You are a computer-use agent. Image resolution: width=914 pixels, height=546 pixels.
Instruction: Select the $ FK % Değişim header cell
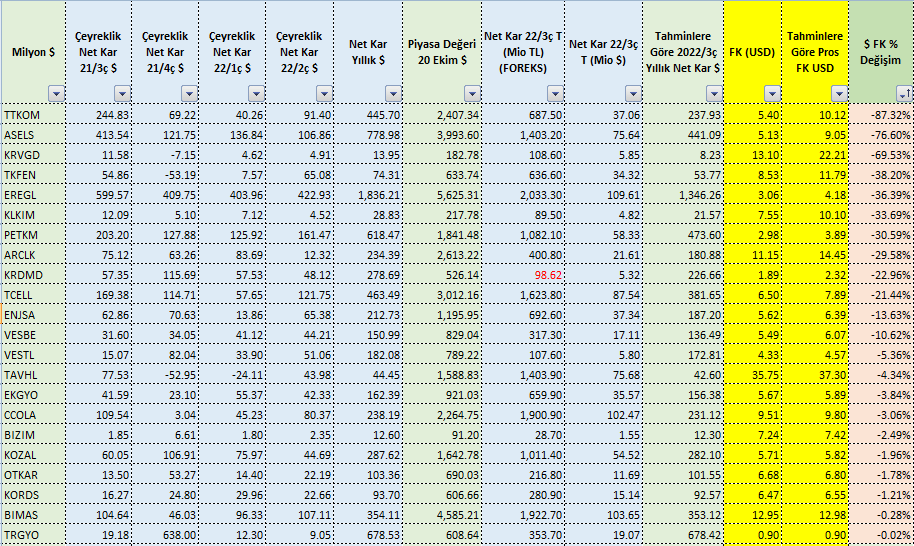click(x=881, y=52)
